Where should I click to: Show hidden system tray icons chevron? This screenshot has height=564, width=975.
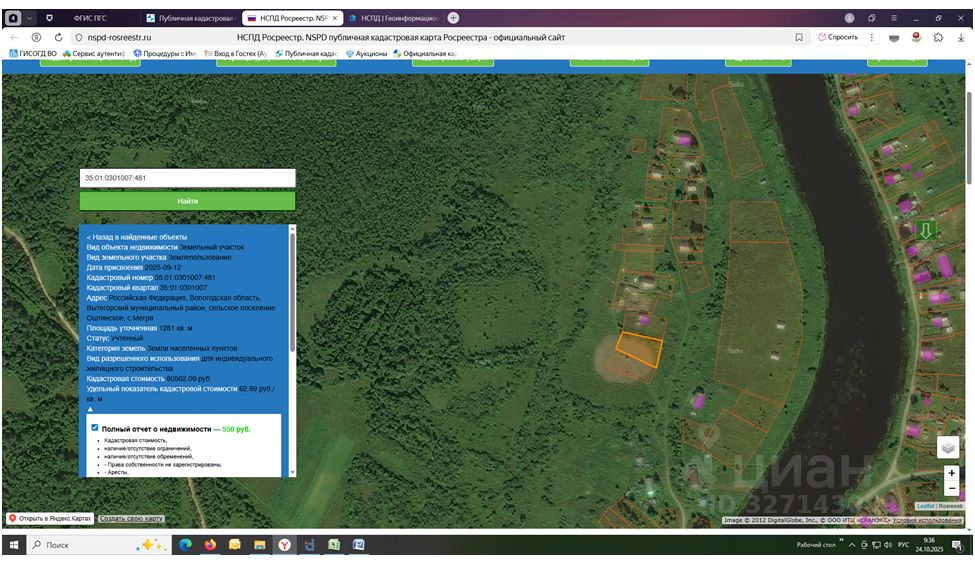tap(852, 545)
